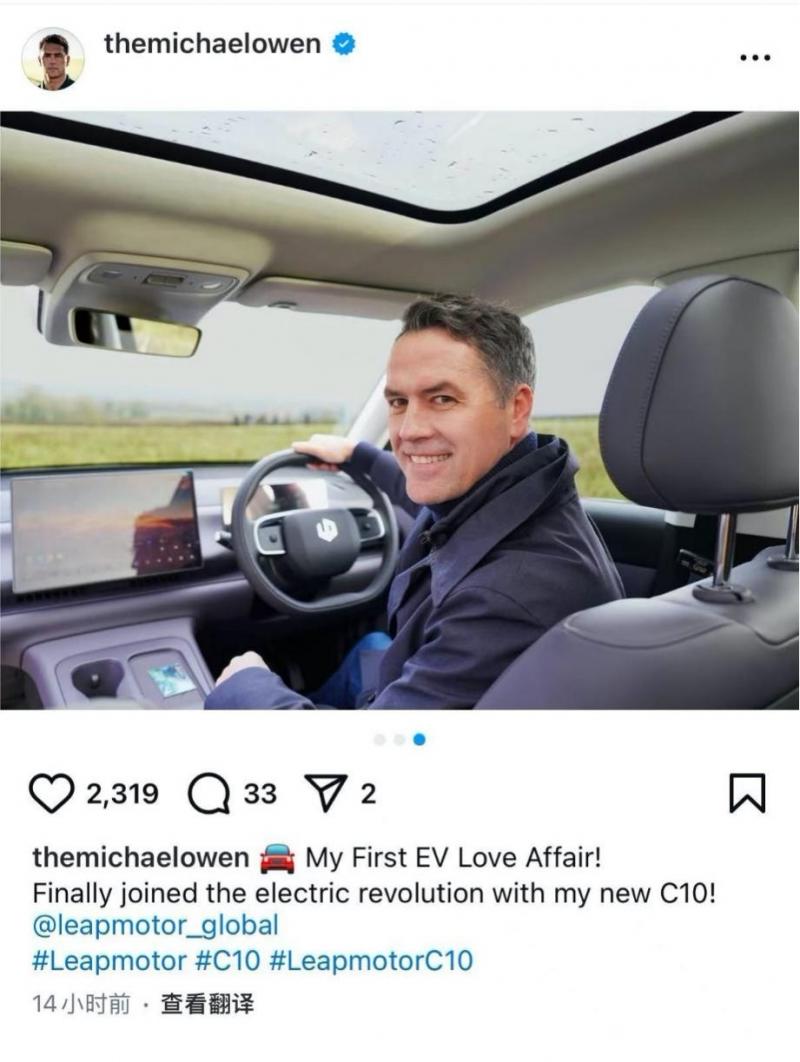The width and height of the screenshot is (800, 1062).
Task: Open themichaelowen username in caption
Action: click(x=140, y=857)
